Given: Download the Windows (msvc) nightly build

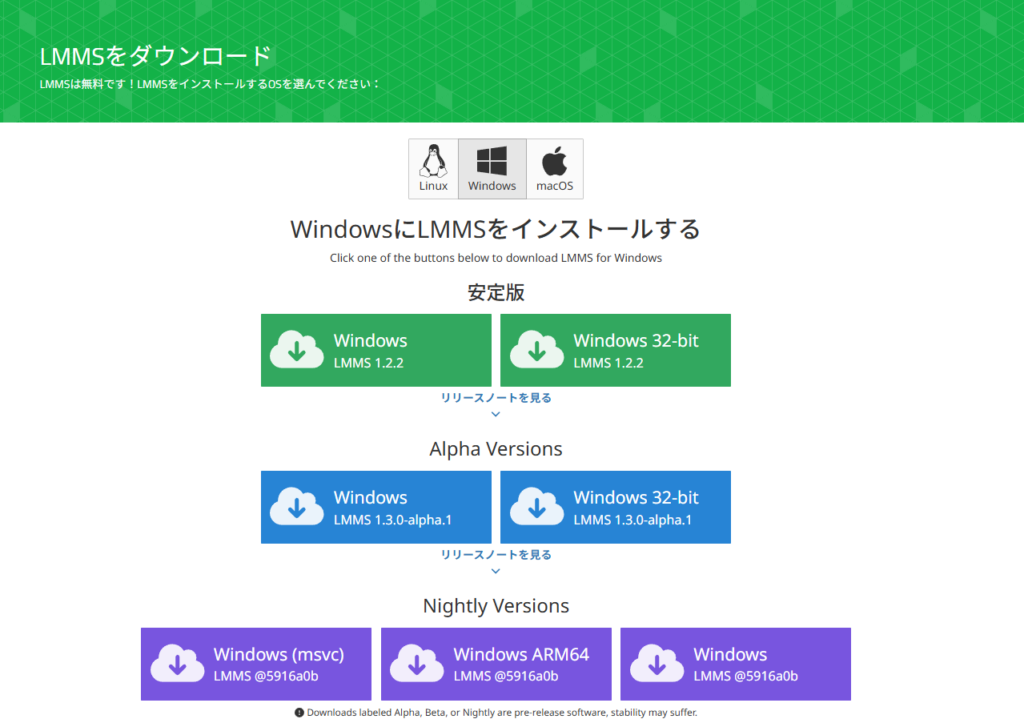Looking at the screenshot, I should 256,663.
